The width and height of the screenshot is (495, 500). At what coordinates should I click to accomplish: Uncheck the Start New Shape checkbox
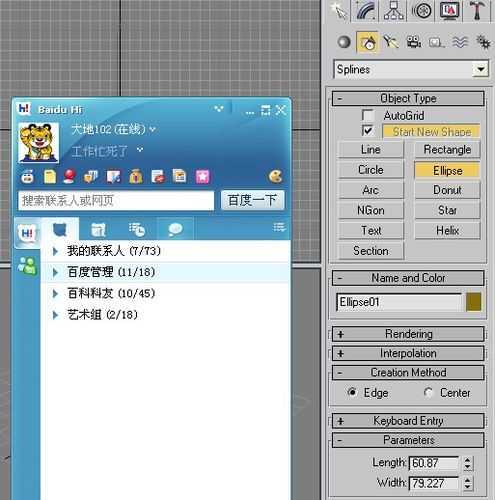pos(368,131)
